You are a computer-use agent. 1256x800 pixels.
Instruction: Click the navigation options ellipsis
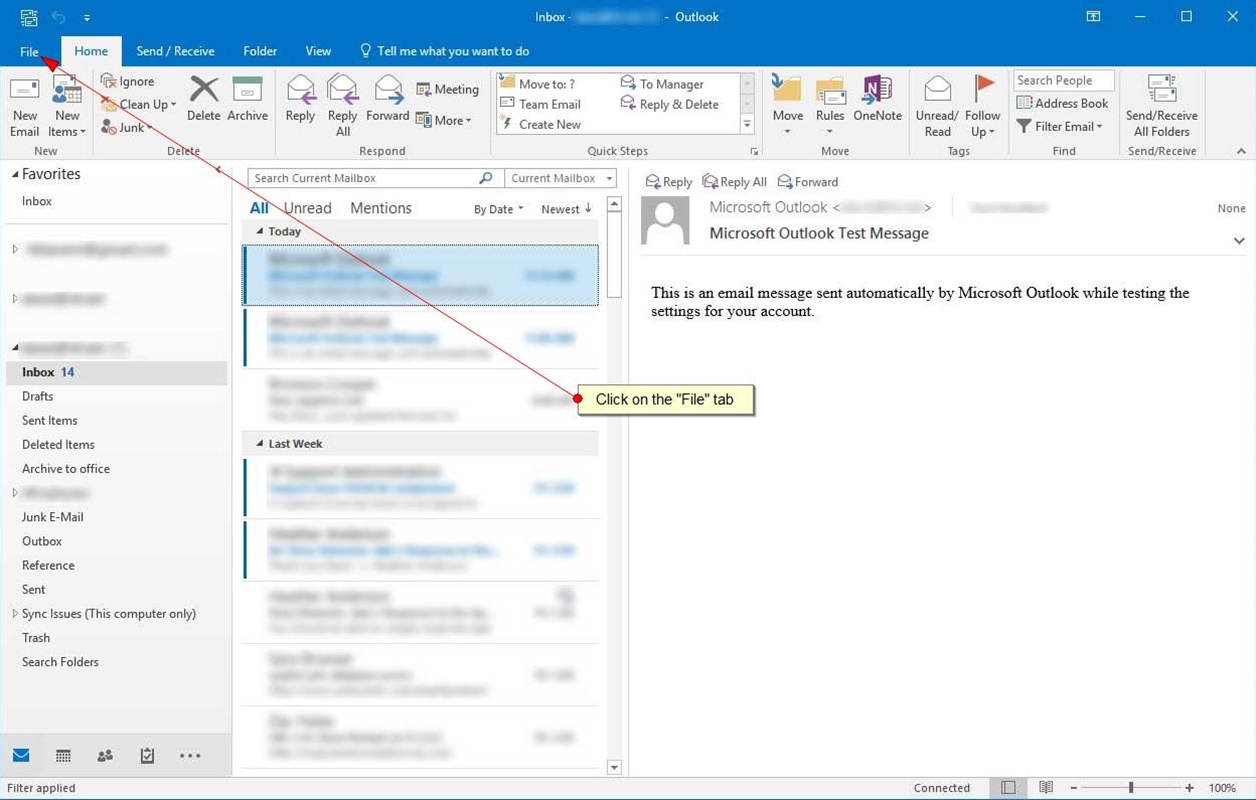(190, 756)
